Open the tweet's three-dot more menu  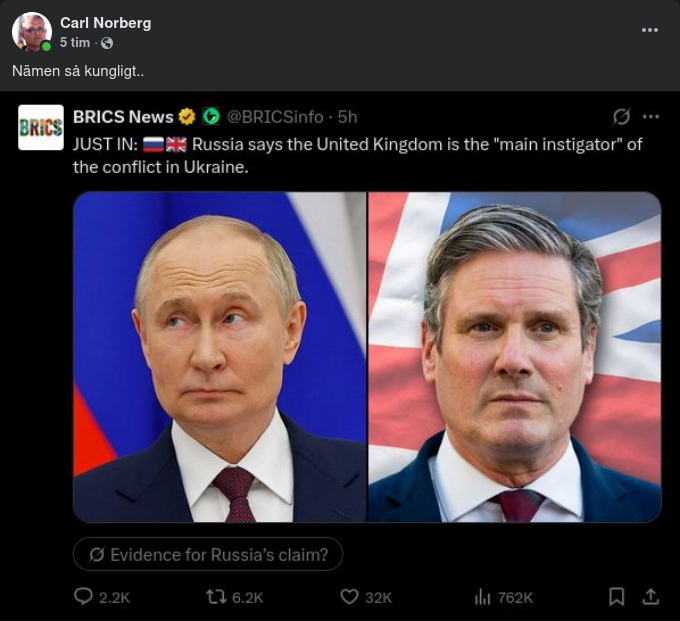651,117
